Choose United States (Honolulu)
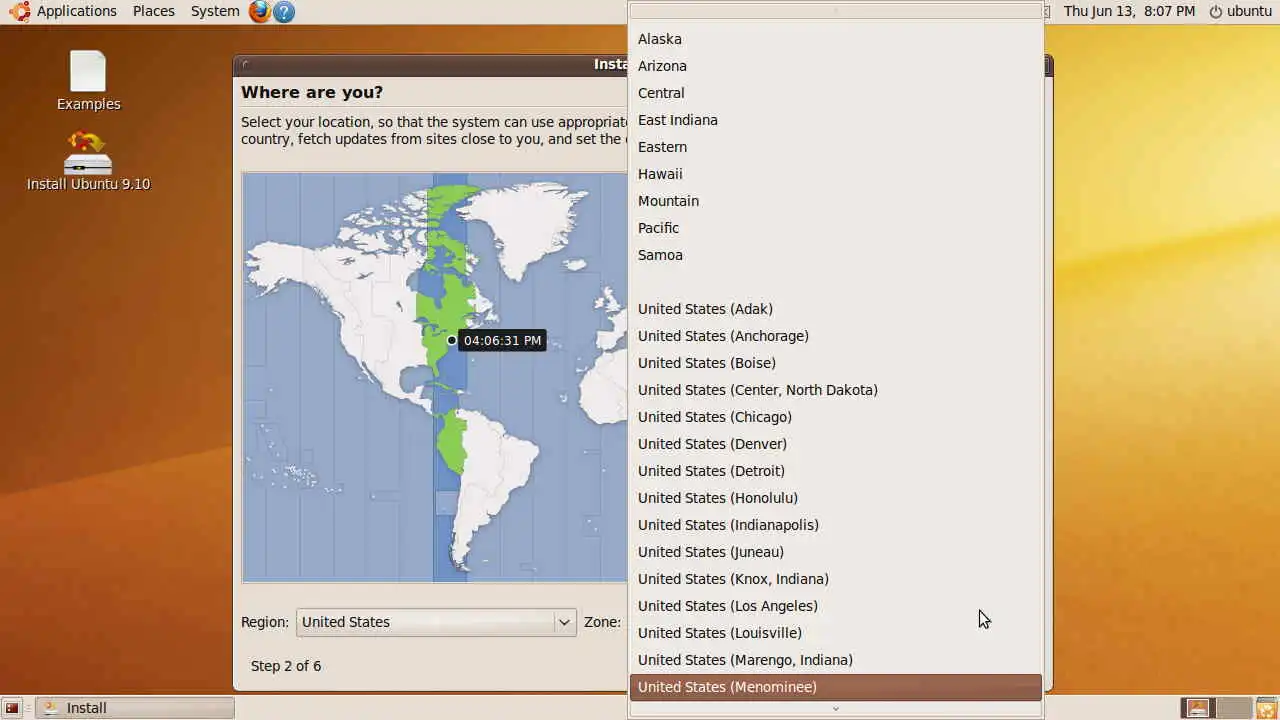This screenshot has width=1280, height=720. coord(835,498)
